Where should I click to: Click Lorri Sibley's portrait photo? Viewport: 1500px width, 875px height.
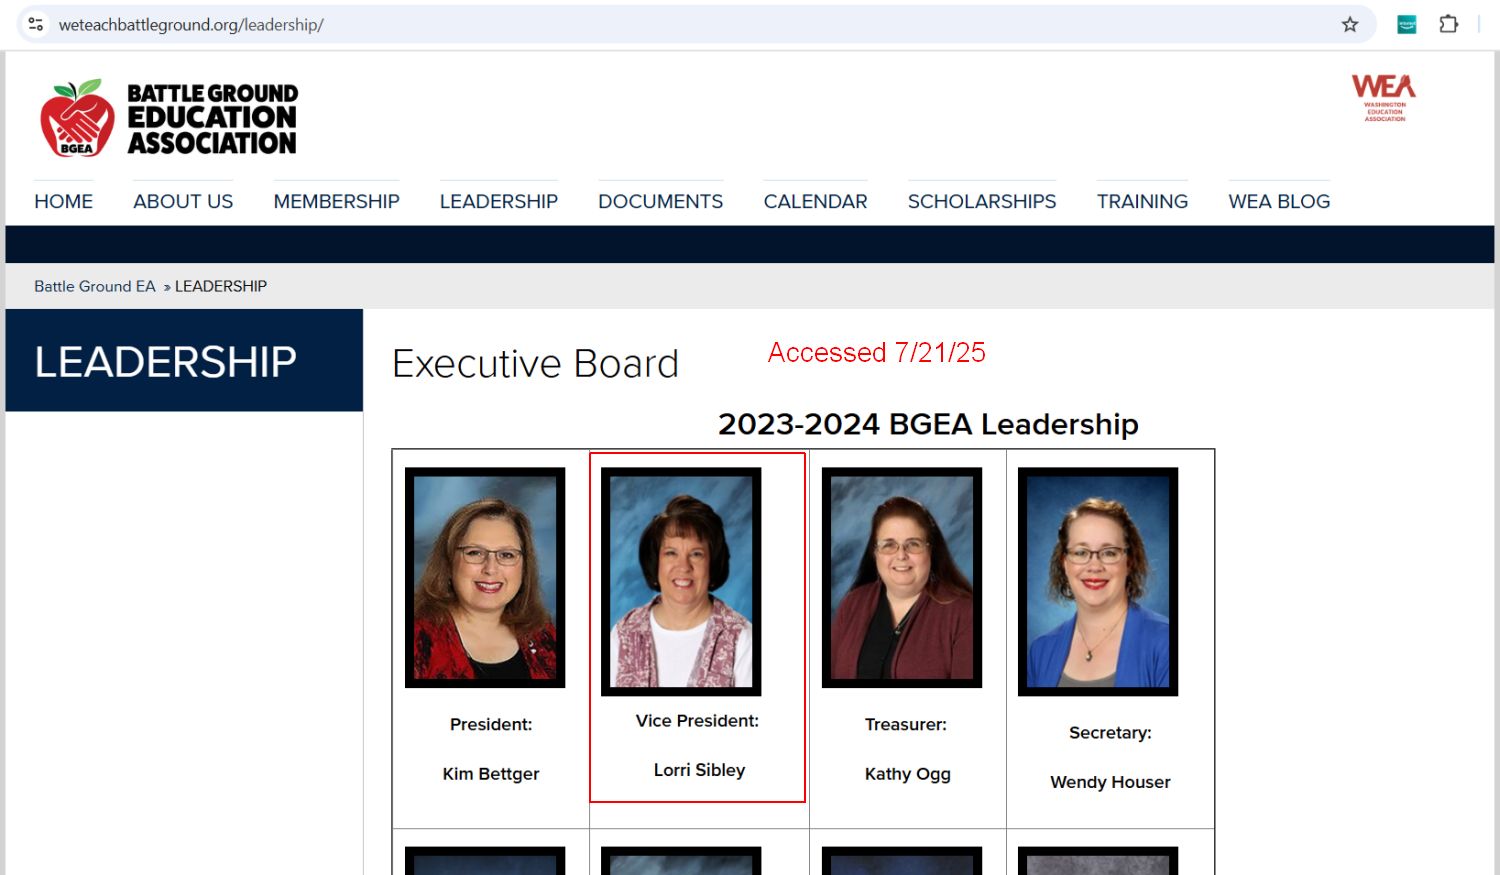coord(681,581)
